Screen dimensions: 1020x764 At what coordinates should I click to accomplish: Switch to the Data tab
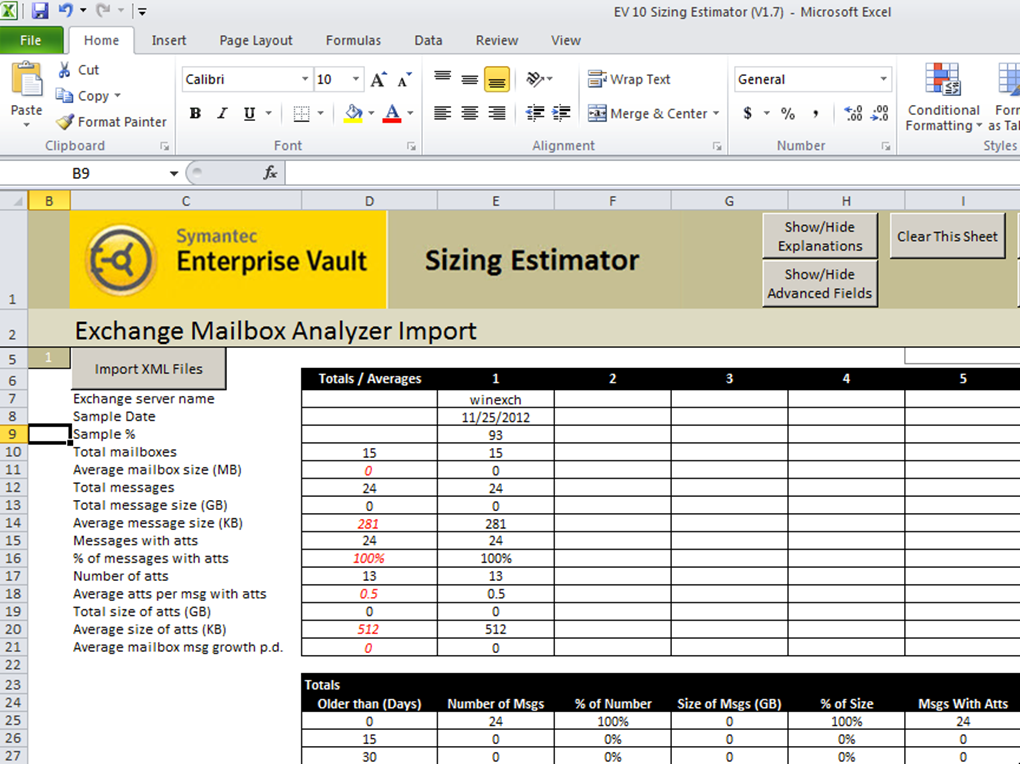[428, 40]
